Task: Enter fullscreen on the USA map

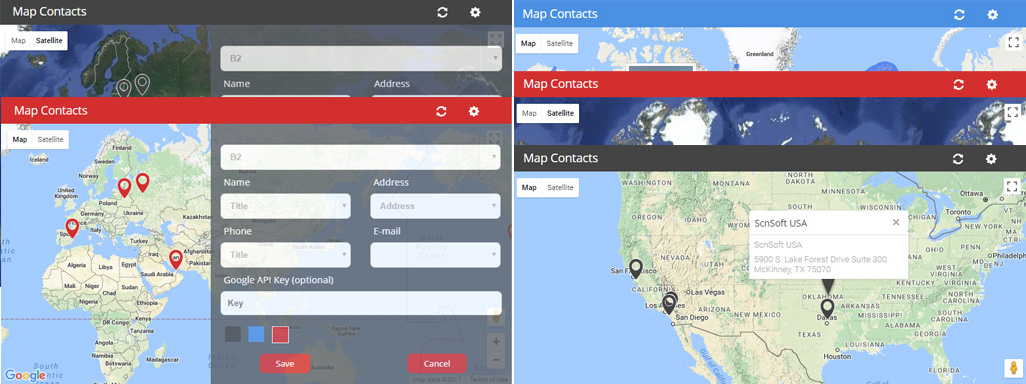Action: pos(1012,187)
